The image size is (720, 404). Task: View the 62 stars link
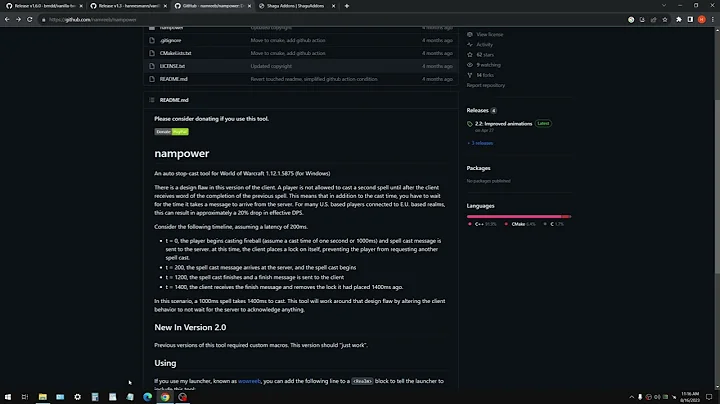pyautogui.click(x=485, y=55)
